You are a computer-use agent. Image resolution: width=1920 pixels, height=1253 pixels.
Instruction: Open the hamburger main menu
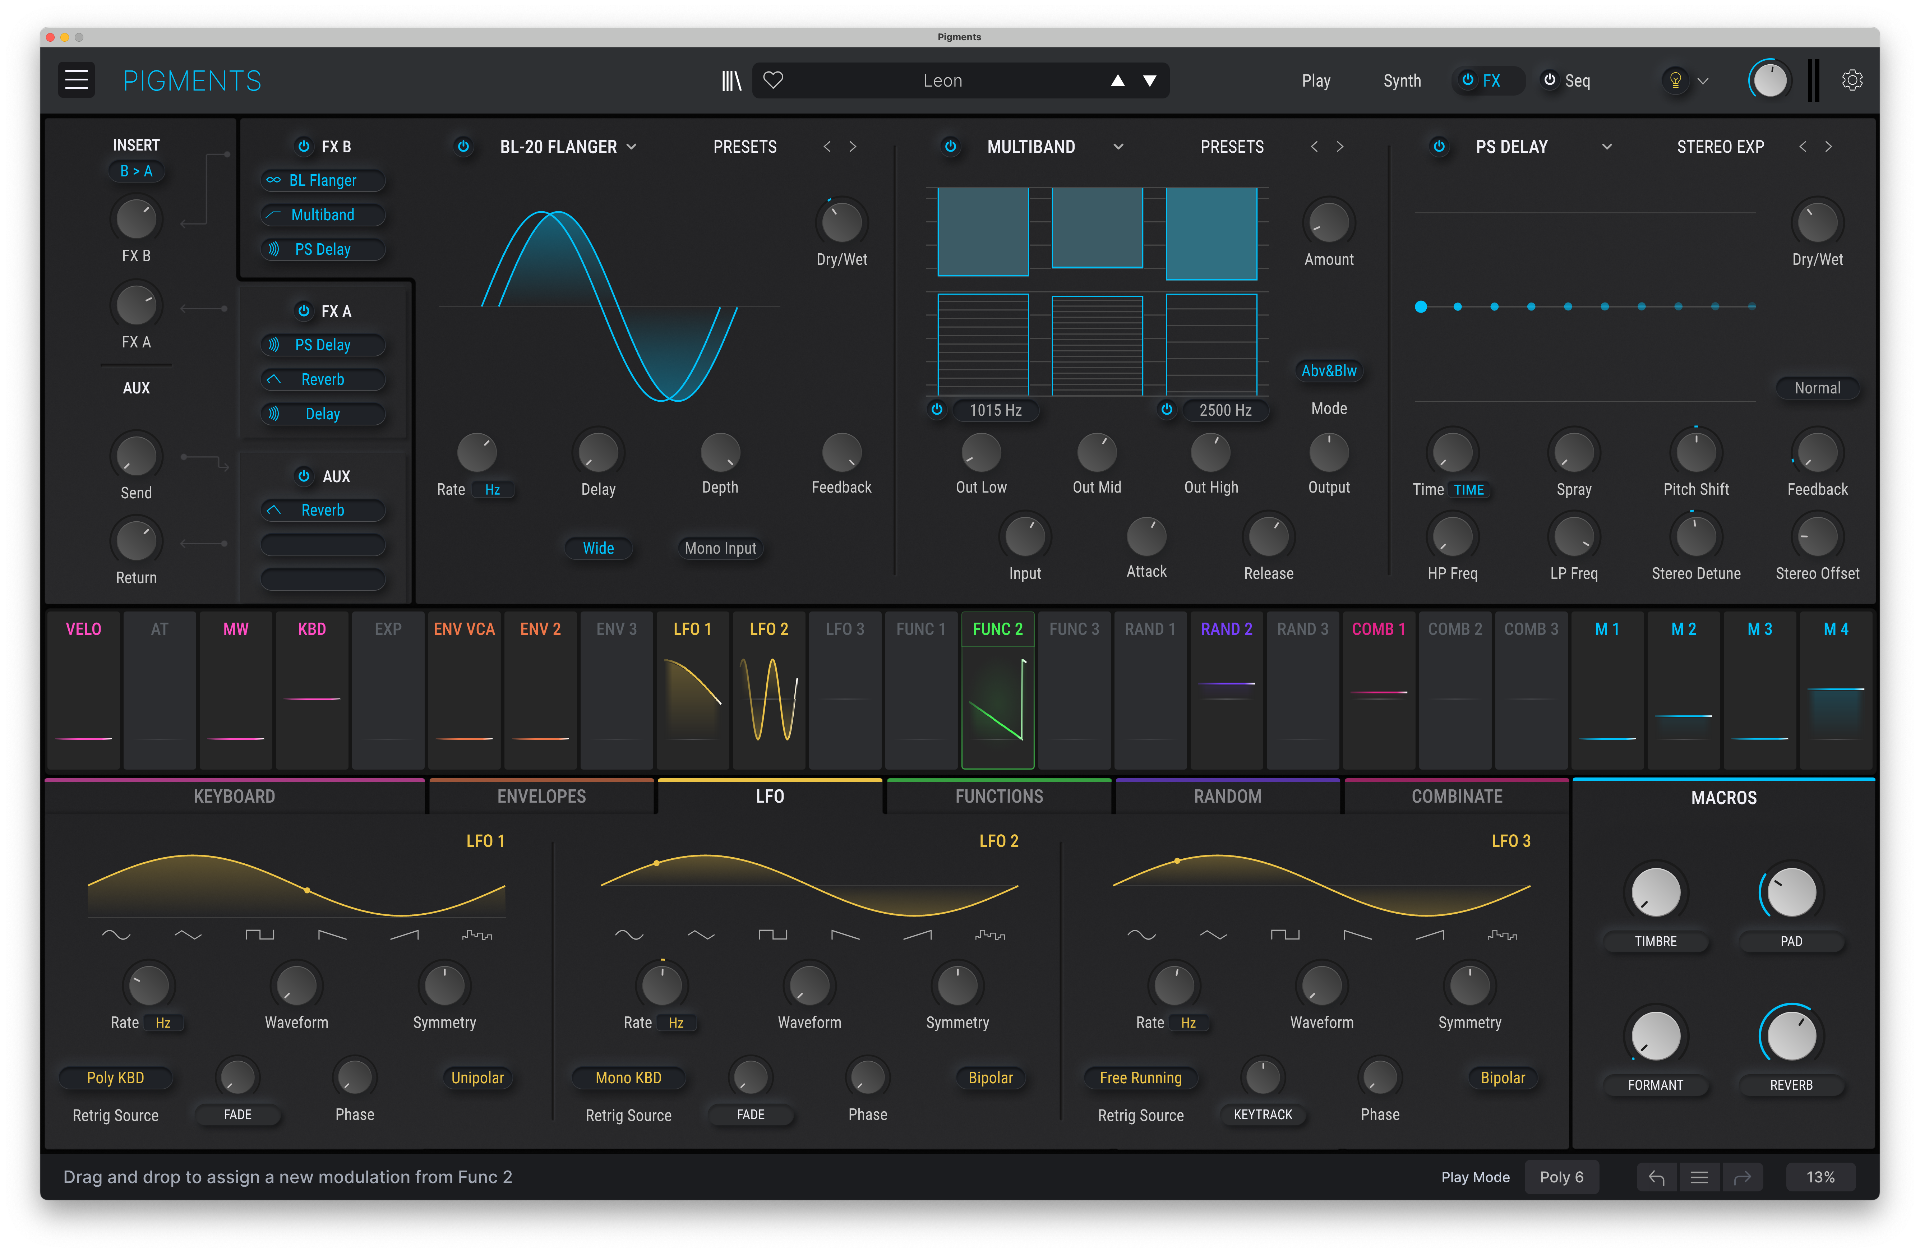tap(77, 80)
